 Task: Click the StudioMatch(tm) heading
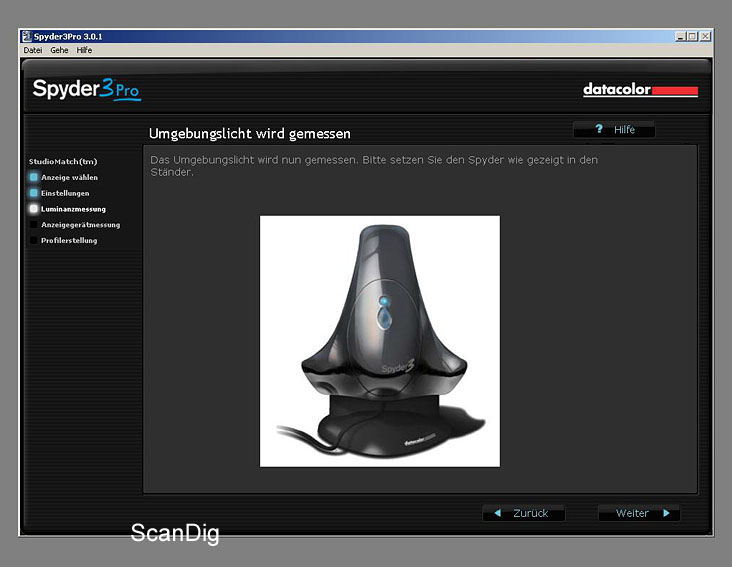[63, 161]
